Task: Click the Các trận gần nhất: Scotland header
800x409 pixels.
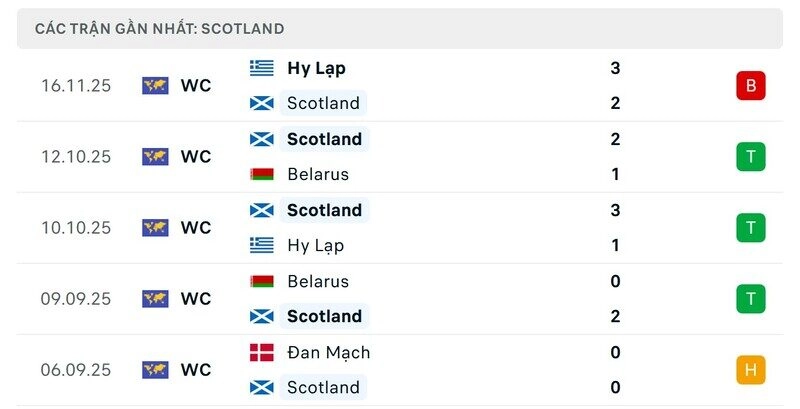Action: coord(160,29)
